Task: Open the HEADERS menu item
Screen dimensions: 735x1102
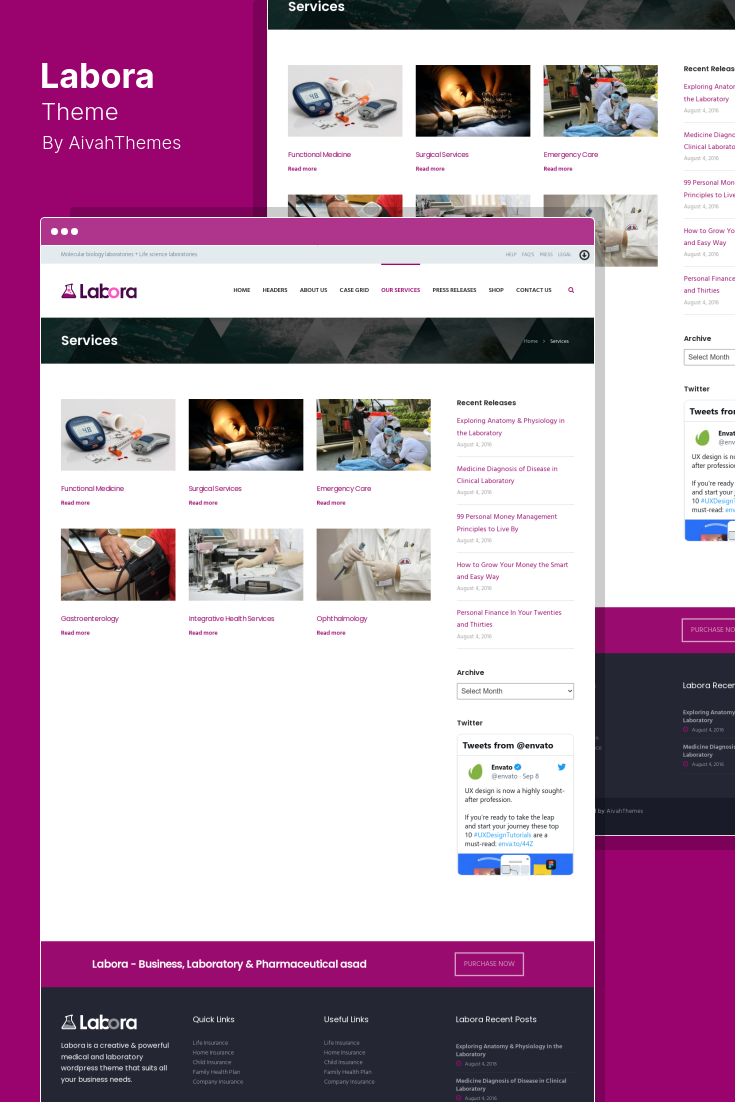Action: (x=275, y=290)
